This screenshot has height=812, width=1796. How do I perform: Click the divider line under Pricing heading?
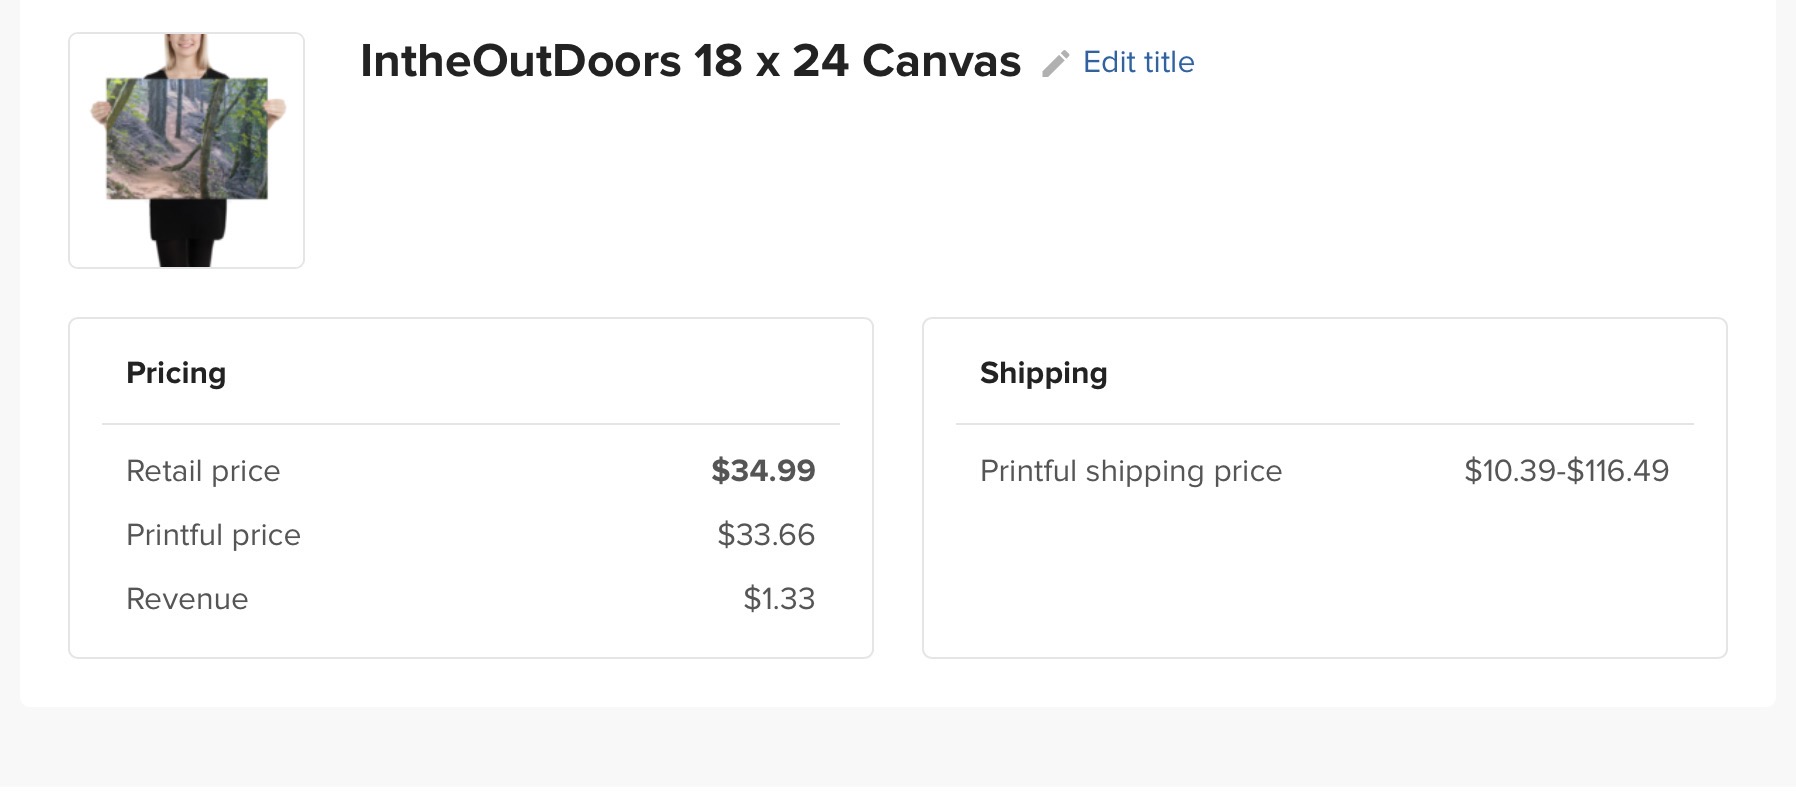(x=471, y=424)
